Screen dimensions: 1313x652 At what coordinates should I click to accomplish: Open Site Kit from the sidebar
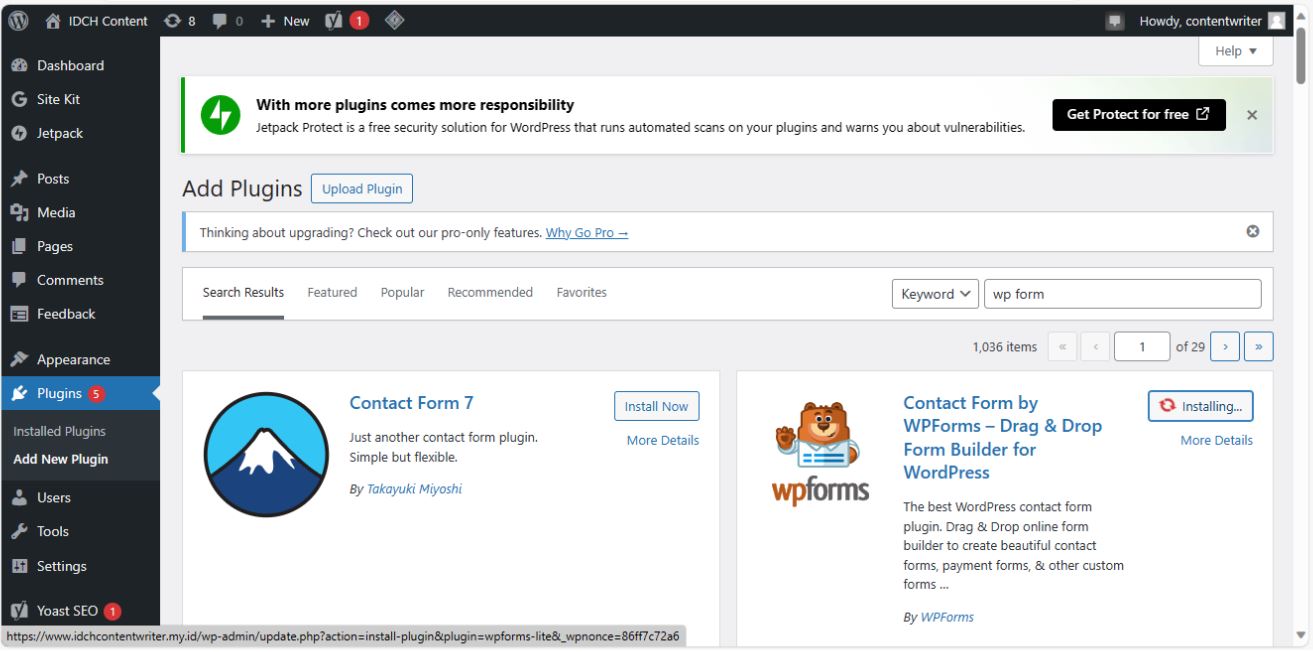click(60, 98)
